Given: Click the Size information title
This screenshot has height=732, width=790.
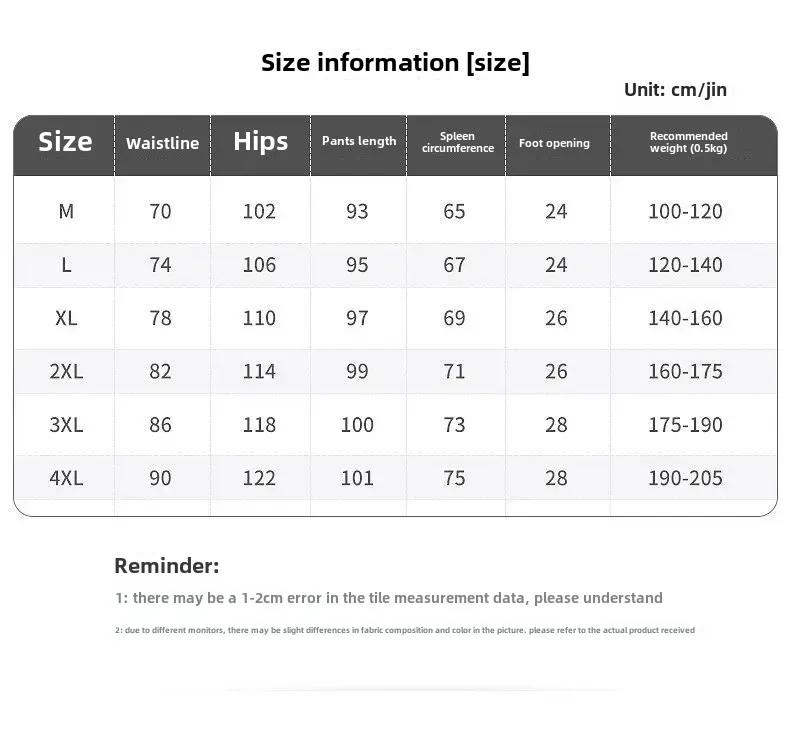Looking at the screenshot, I should 396,63.
